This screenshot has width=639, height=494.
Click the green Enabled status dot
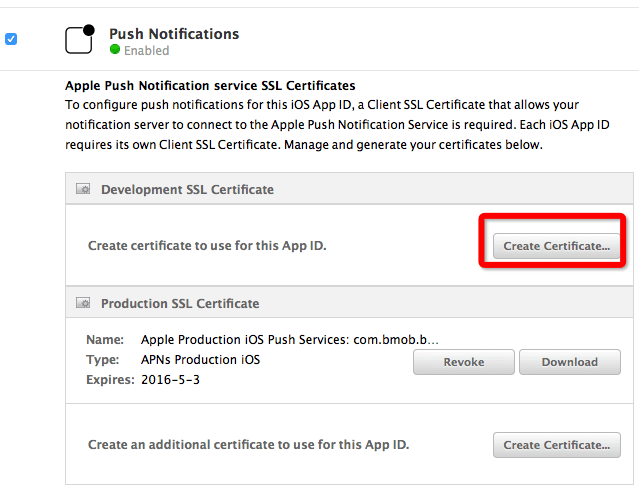[115, 50]
